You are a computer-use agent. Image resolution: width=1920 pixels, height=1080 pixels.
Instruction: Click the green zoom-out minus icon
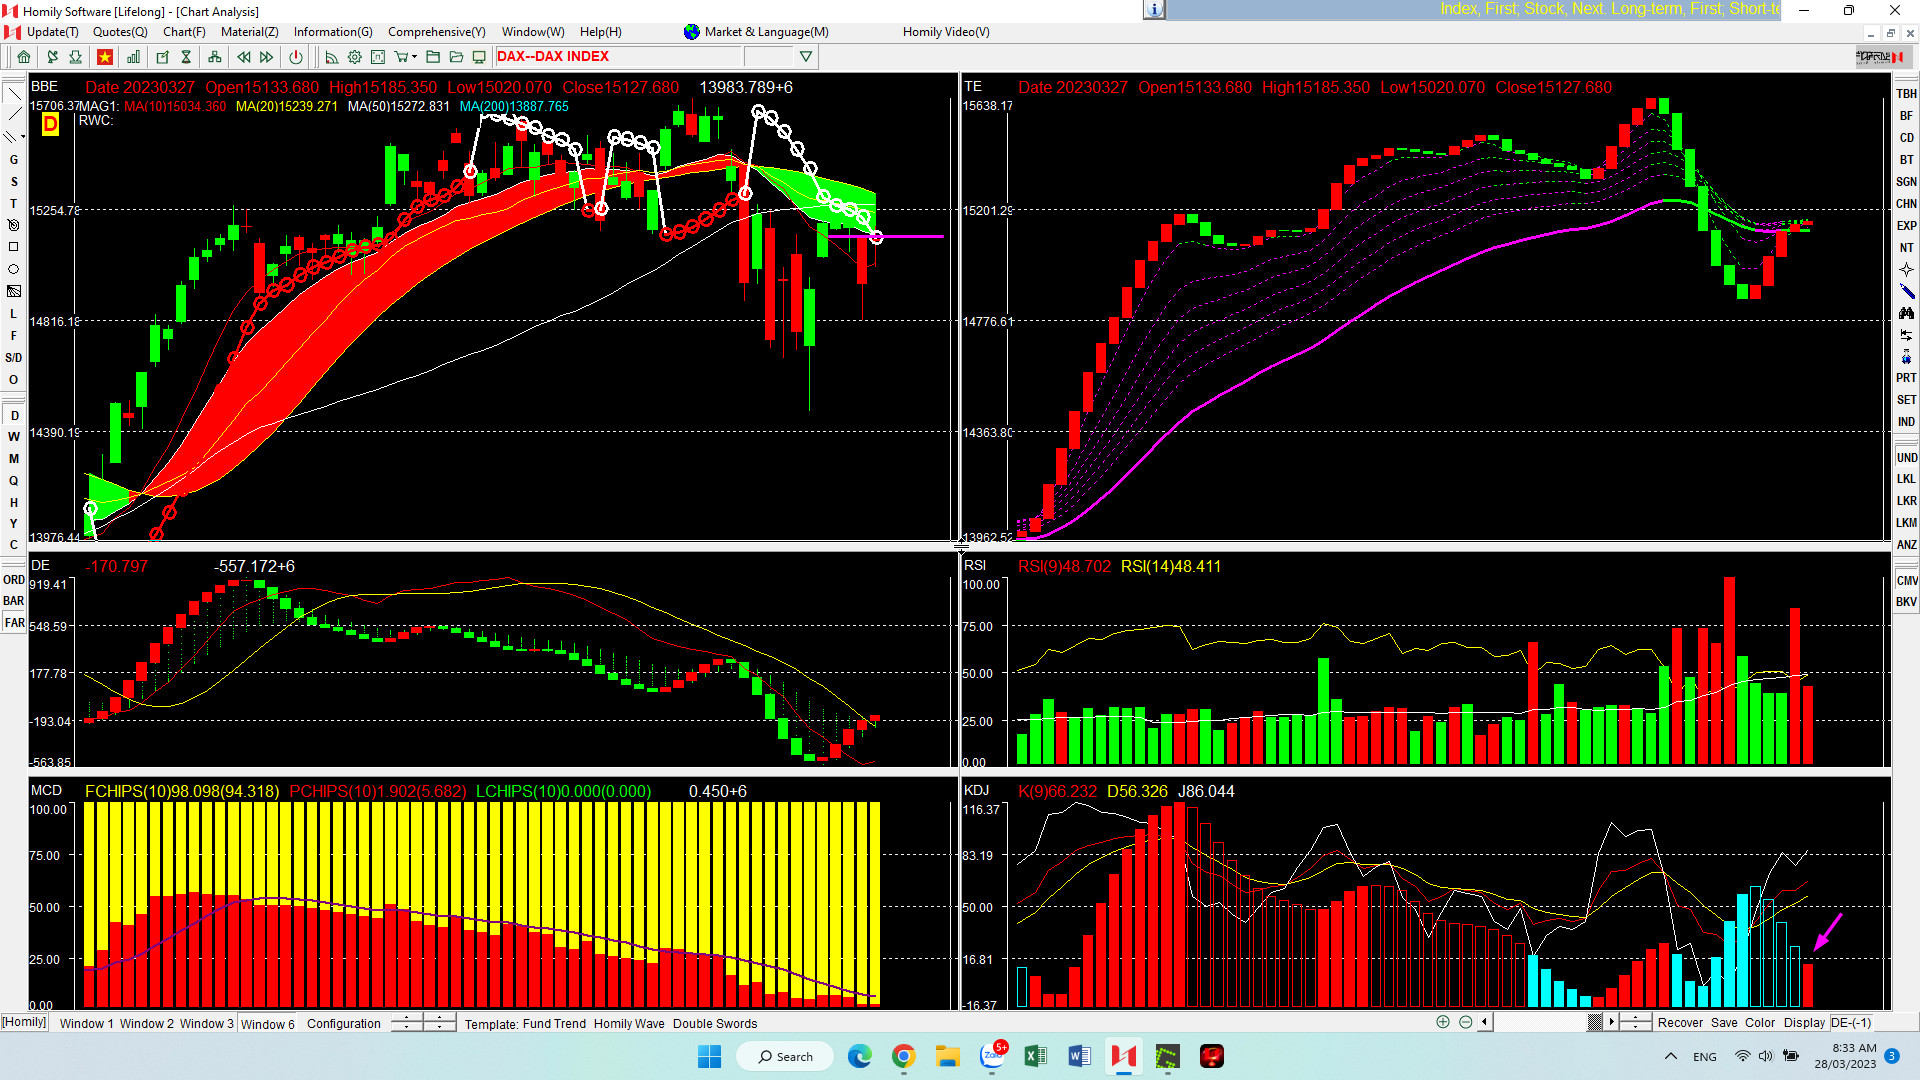1465,1022
